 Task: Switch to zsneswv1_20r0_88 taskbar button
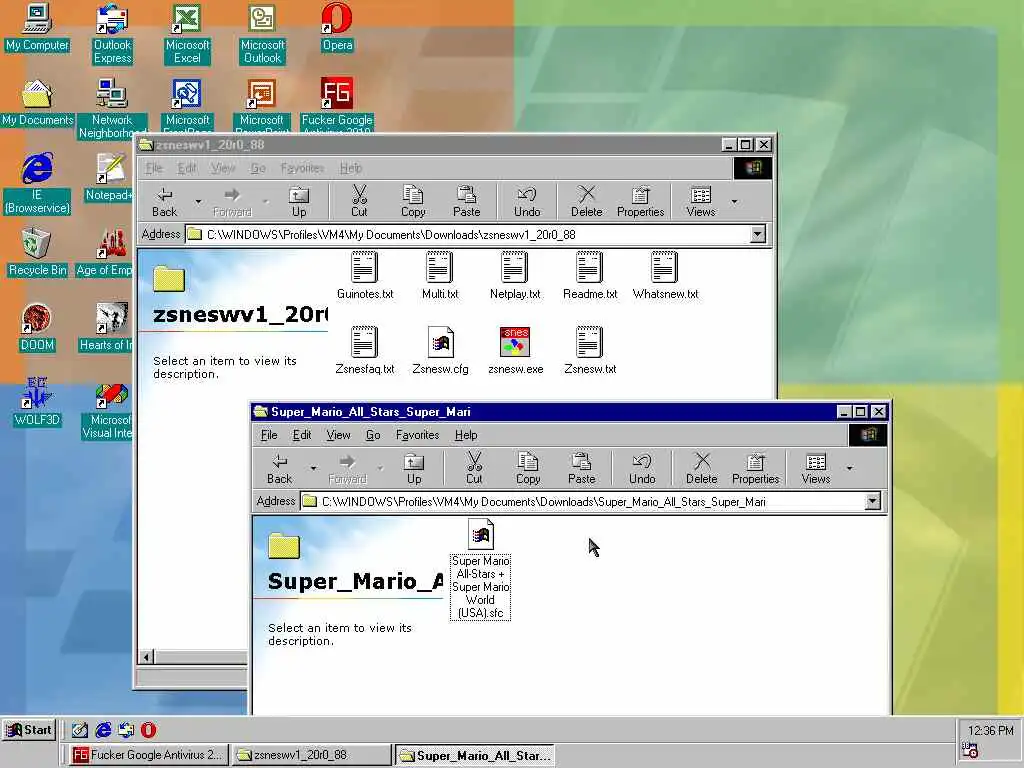coord(311,755)
